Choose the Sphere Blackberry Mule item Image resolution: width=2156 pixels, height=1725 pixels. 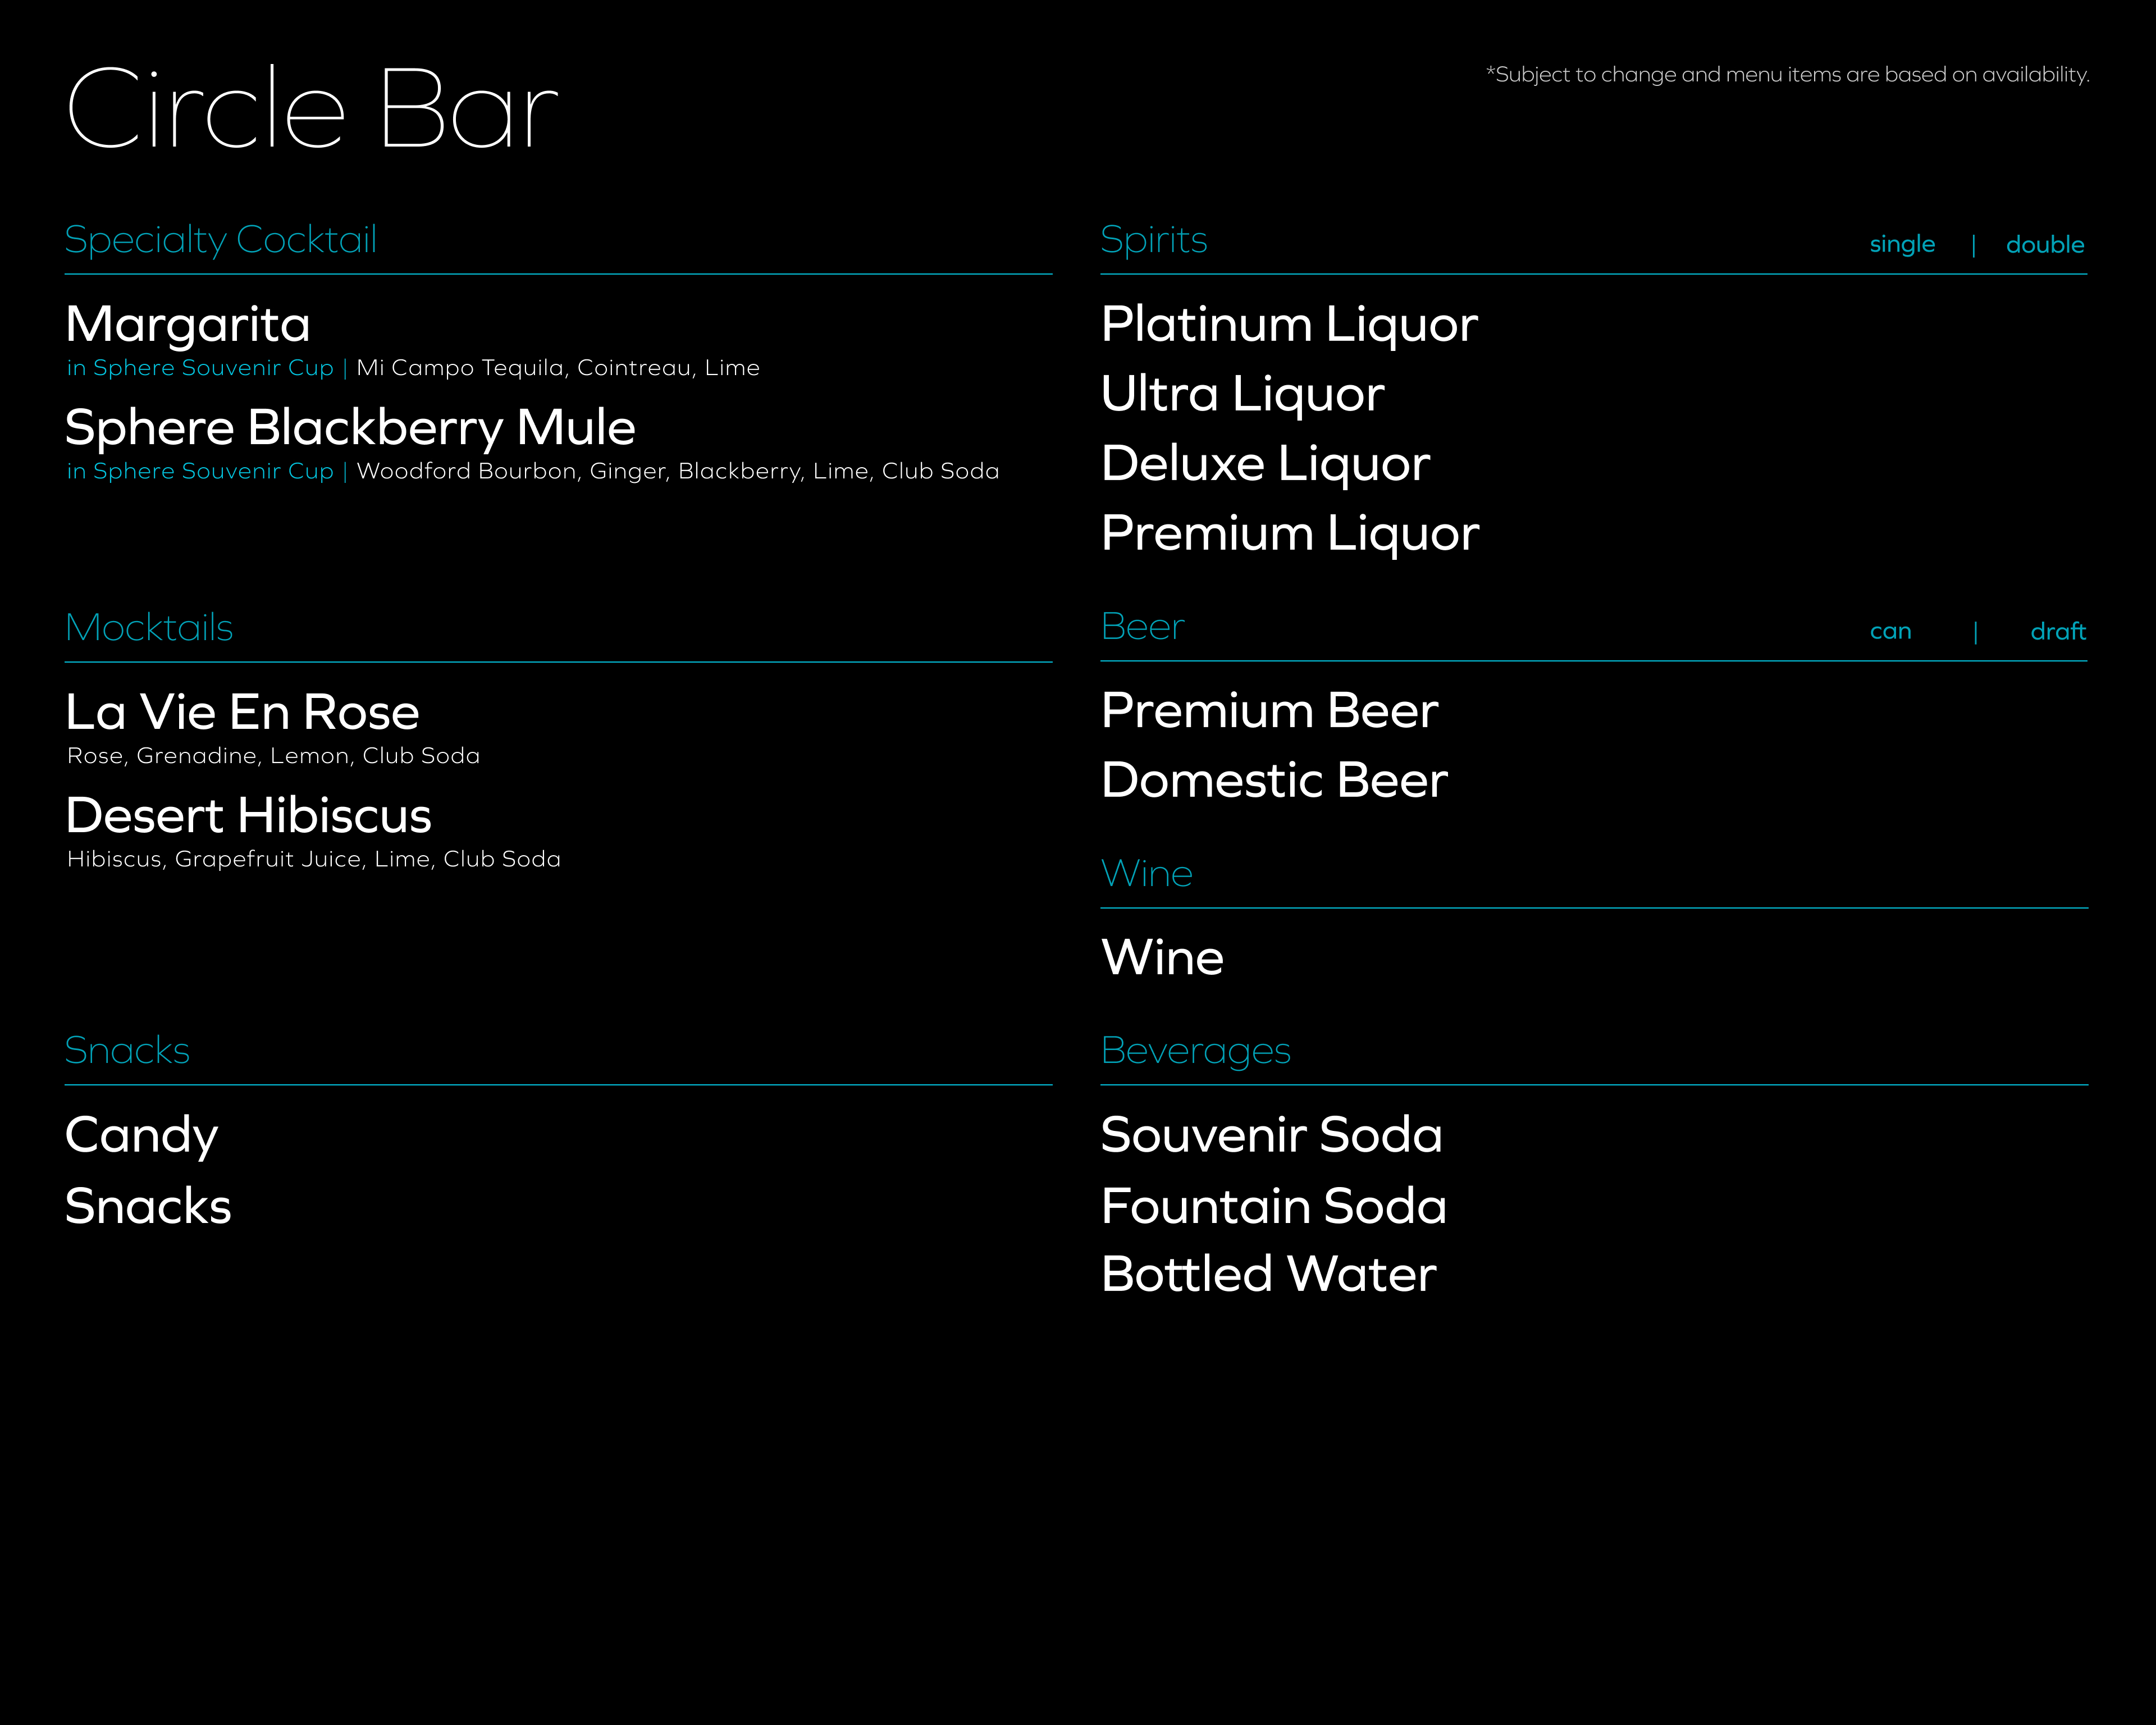coord(350,428)
